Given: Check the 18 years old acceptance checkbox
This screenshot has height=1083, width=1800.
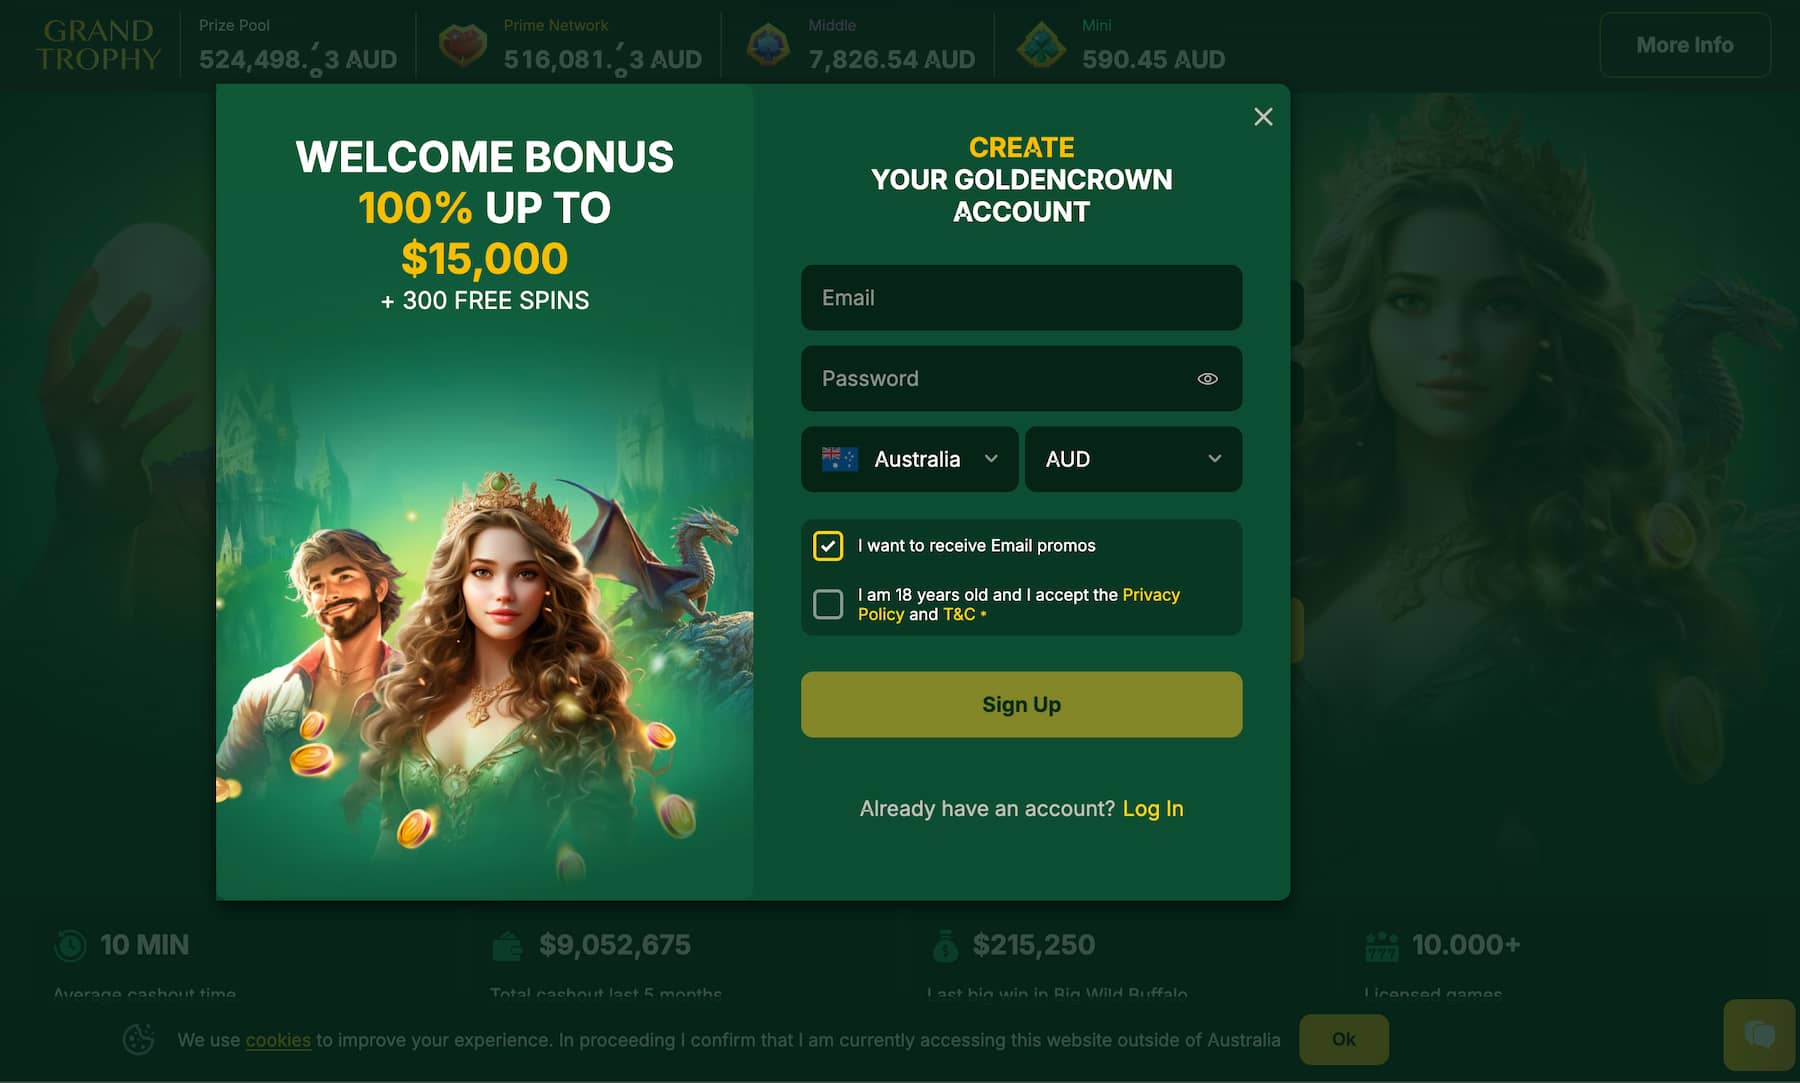Looking at the screenshot, I should click(x=828, y=604).
